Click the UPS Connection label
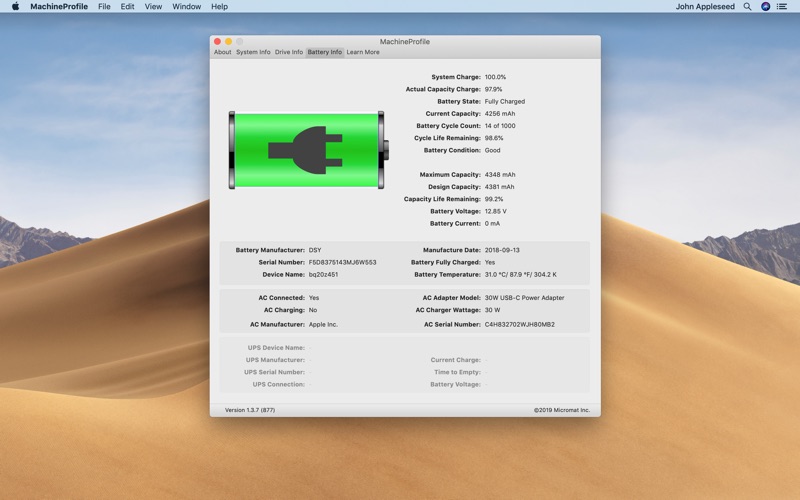The height and width of the screenshot is (500, 800). point(279,385)
